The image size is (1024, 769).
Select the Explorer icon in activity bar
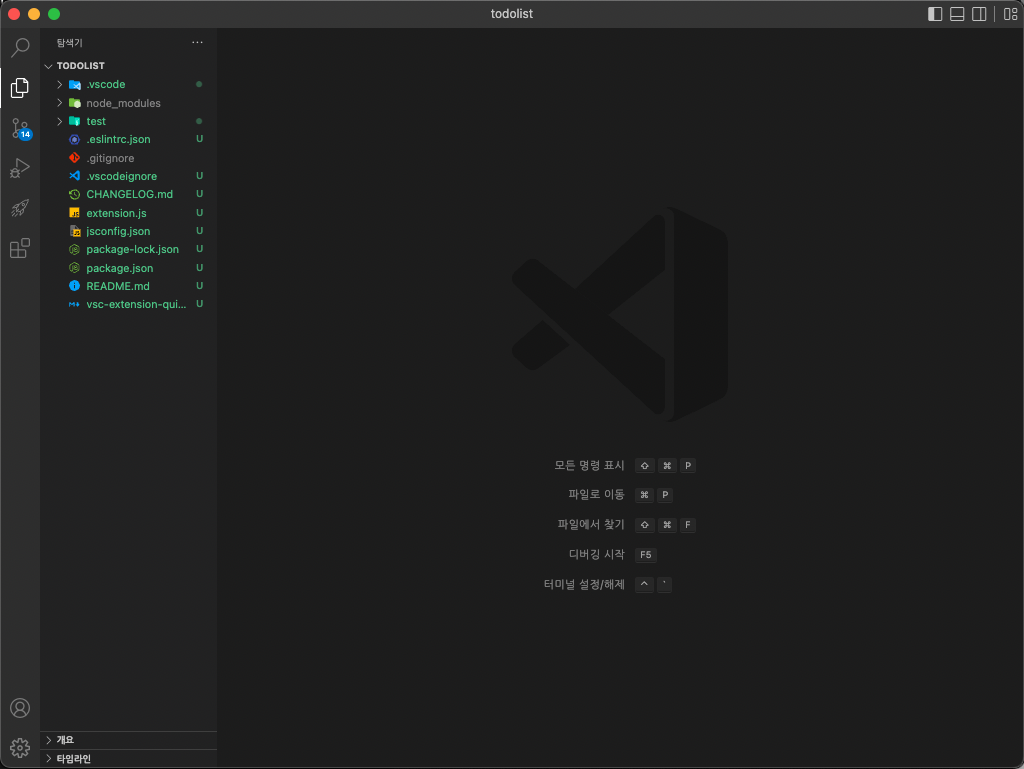tap(20, 87)
